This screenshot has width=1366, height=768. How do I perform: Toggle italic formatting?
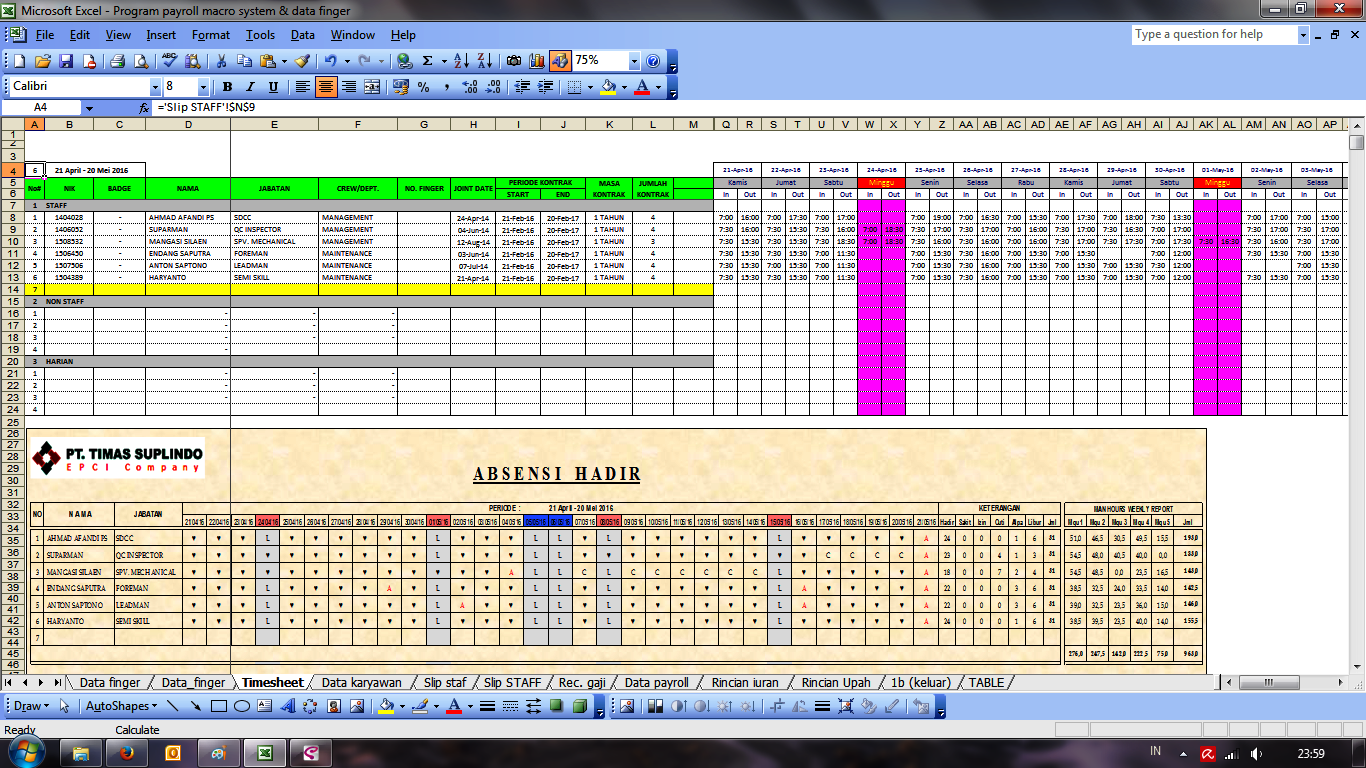(250, 86)
